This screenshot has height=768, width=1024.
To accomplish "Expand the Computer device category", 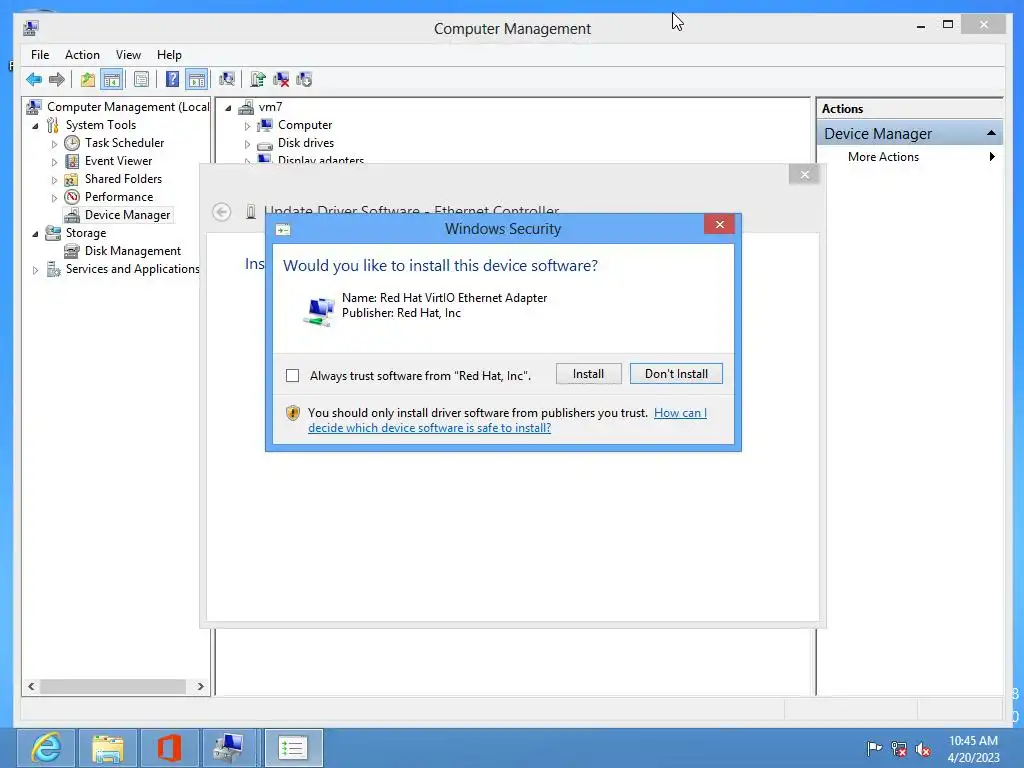I will [248, 126].
